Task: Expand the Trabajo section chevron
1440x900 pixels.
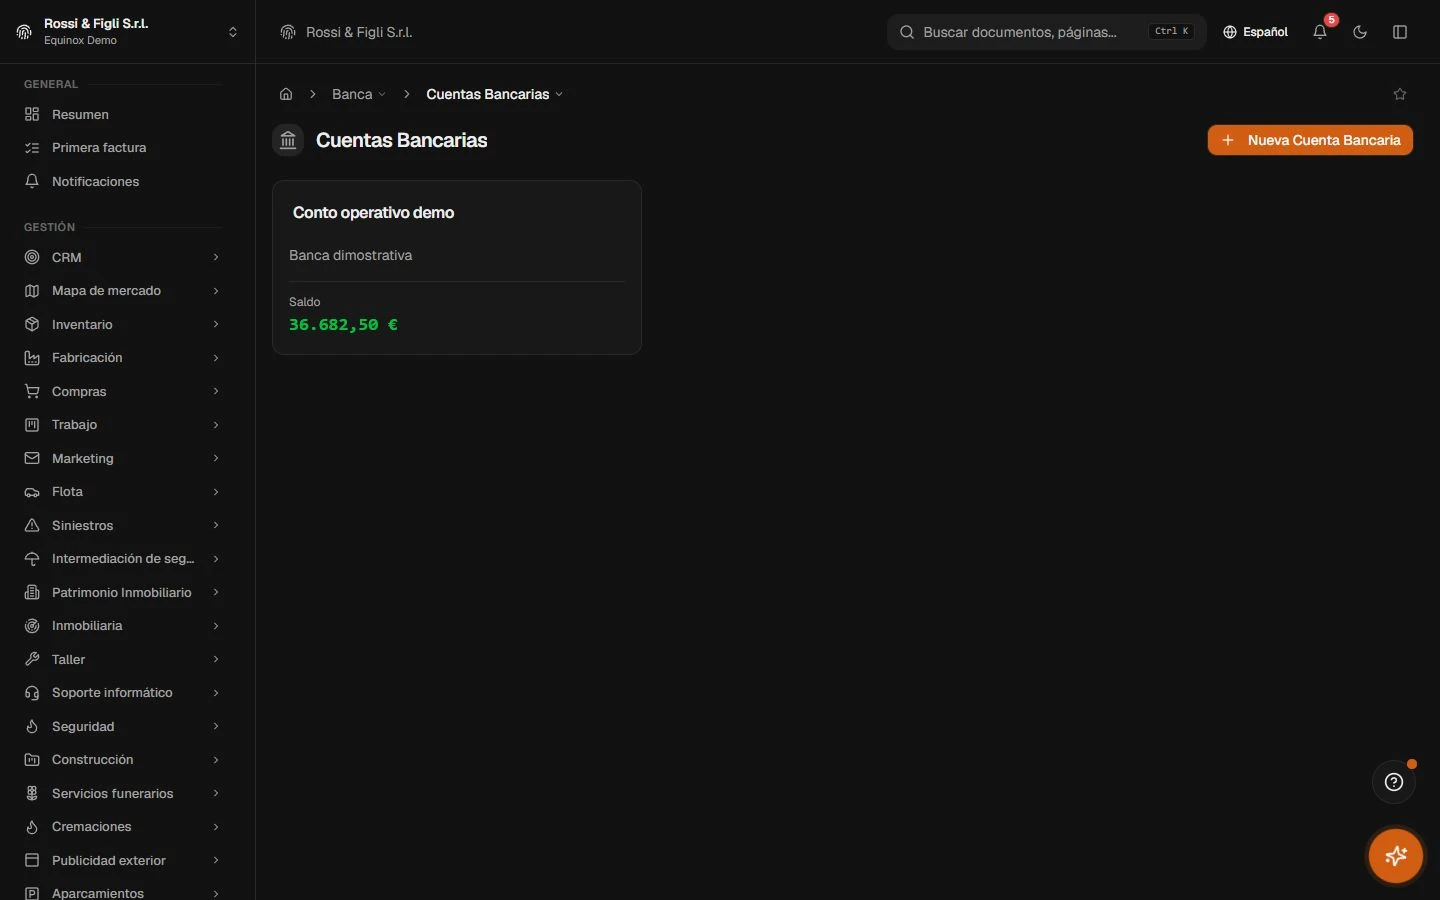Action: (x=216, y=425)
